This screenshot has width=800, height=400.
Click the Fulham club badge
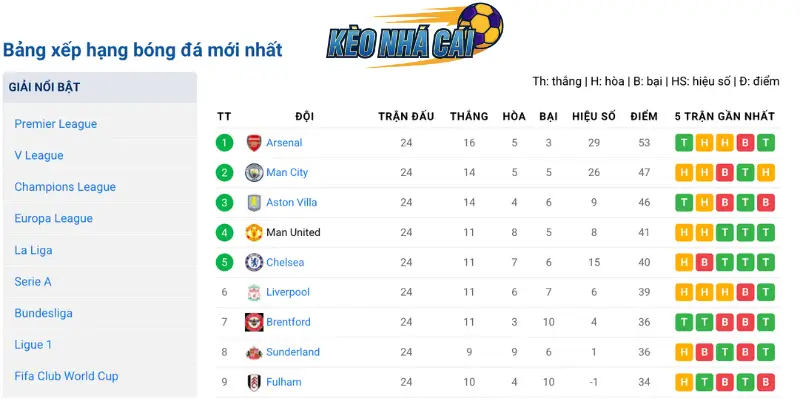point(254,382)
